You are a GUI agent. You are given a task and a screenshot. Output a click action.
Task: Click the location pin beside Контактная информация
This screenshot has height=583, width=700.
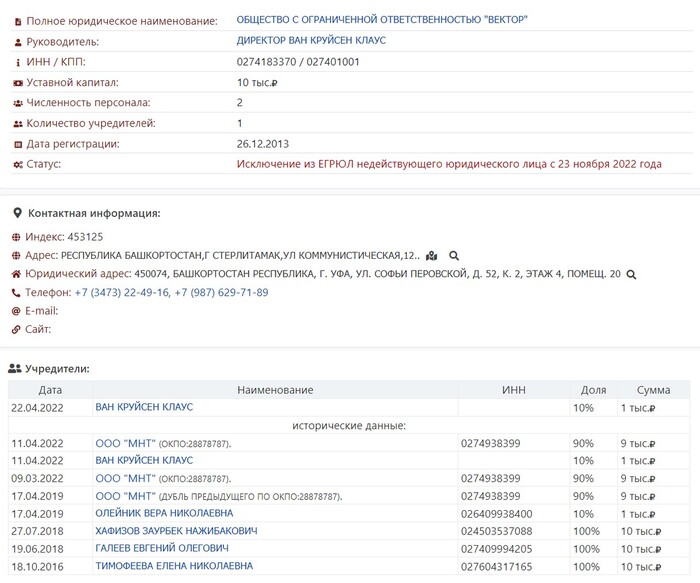coord(16,213)
